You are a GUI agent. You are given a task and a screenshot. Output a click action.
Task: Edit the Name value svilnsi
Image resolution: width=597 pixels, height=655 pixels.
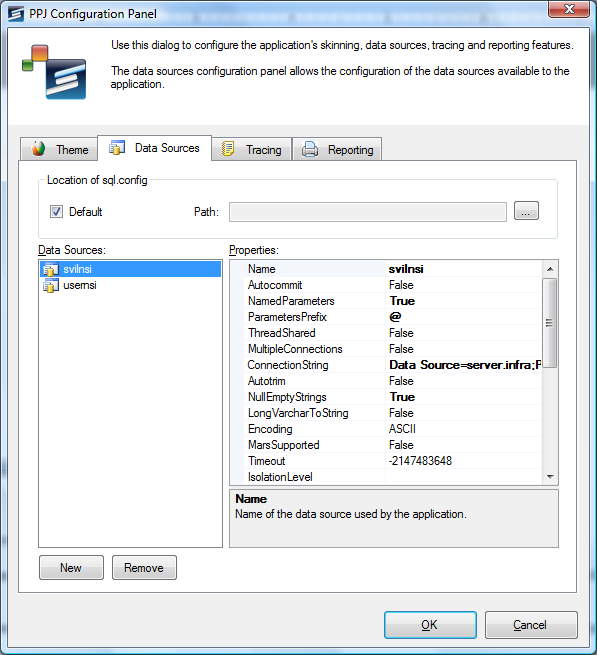(464, 269)
